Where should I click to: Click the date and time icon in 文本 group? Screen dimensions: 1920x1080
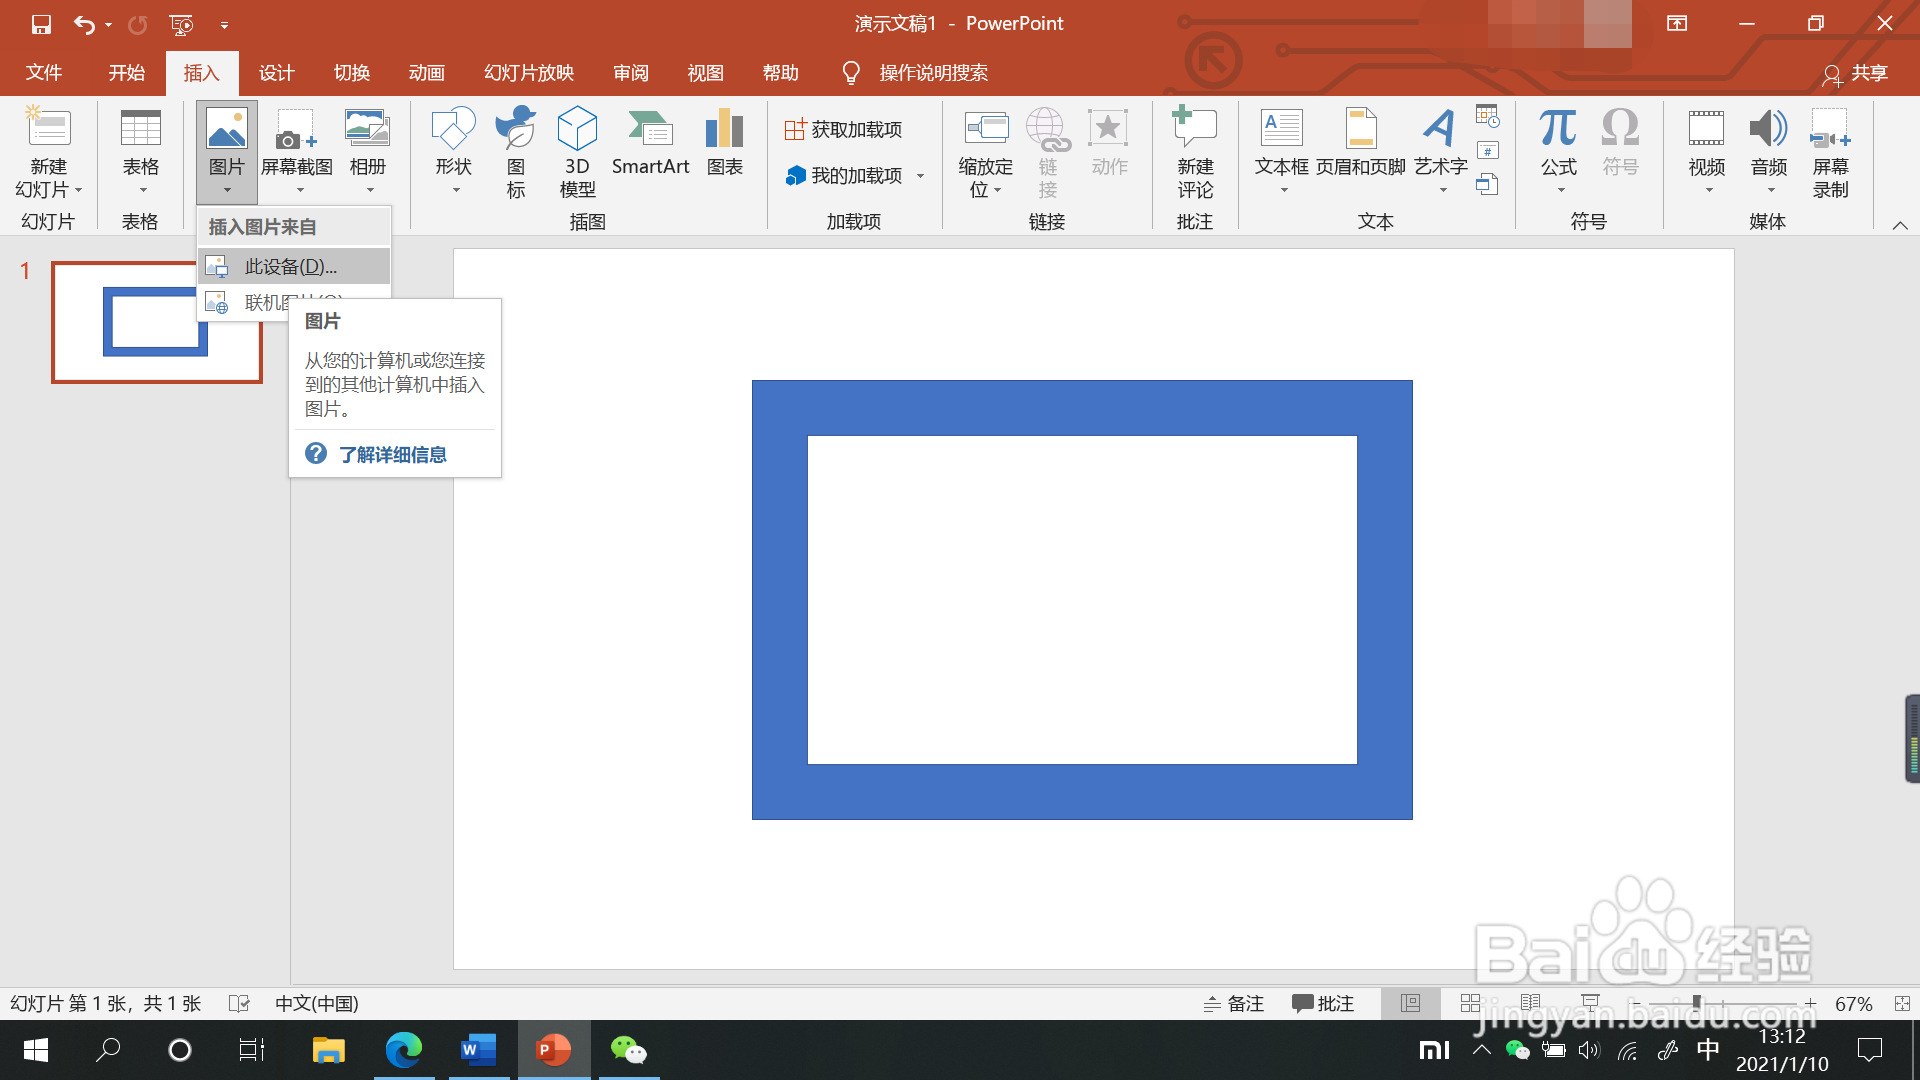pos(1487,116)
